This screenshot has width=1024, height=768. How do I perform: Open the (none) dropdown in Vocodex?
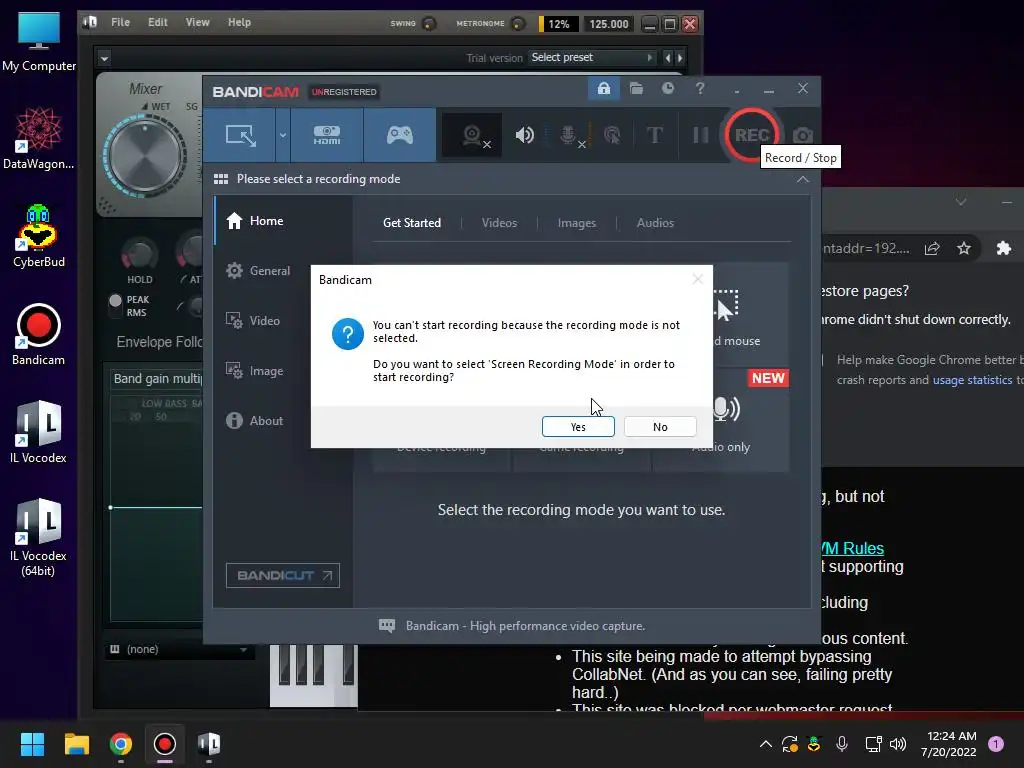click(x=178, y=649)
